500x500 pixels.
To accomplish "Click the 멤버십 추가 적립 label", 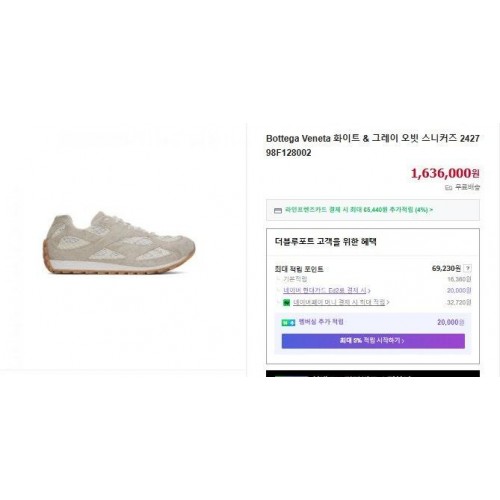I will [321, 322].
